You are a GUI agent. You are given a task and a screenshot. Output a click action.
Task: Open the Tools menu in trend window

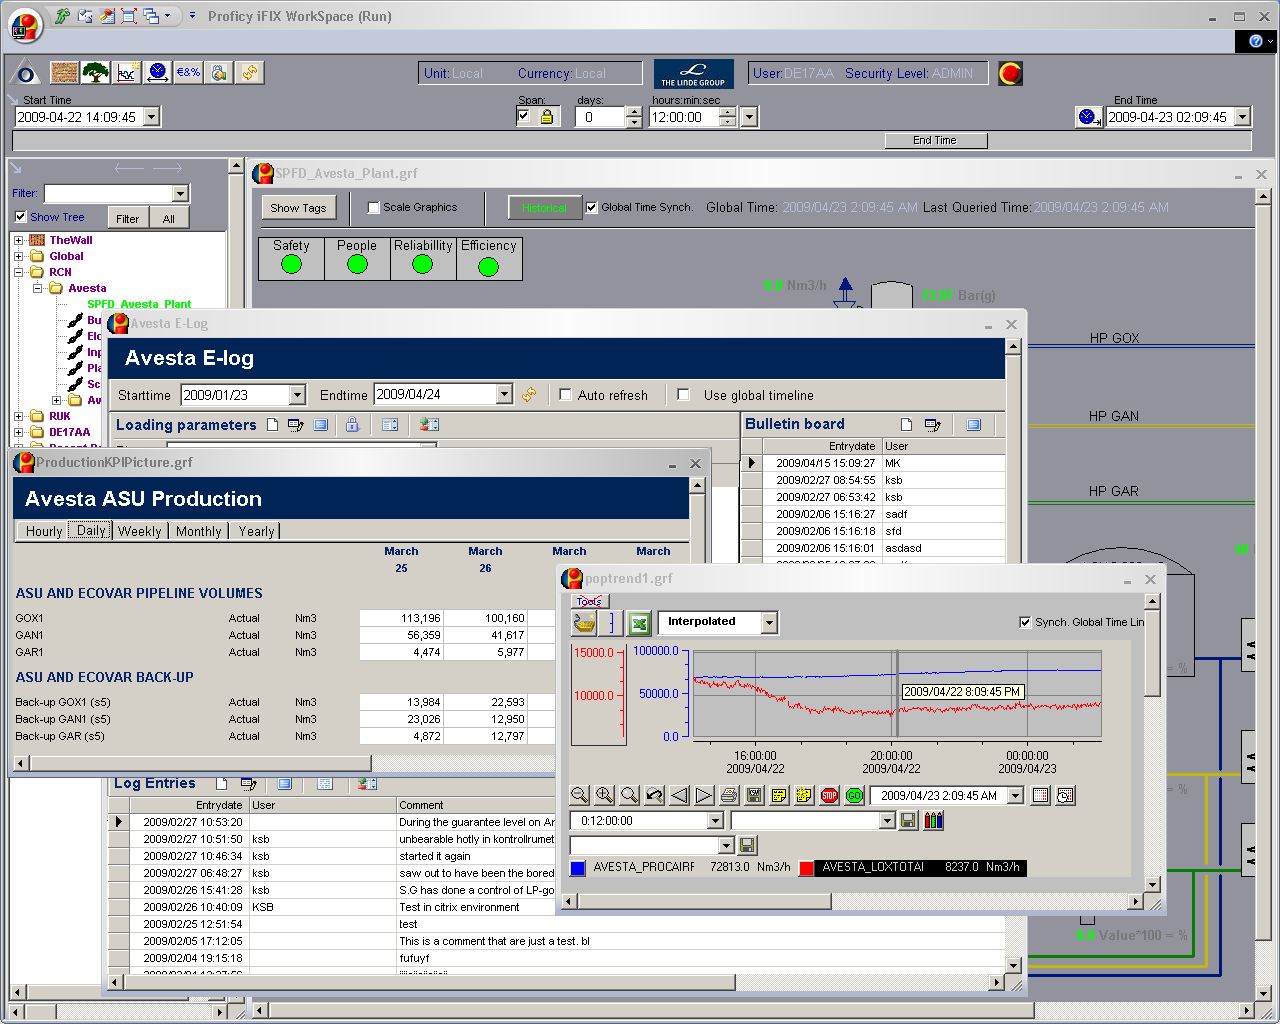point(589,601)
